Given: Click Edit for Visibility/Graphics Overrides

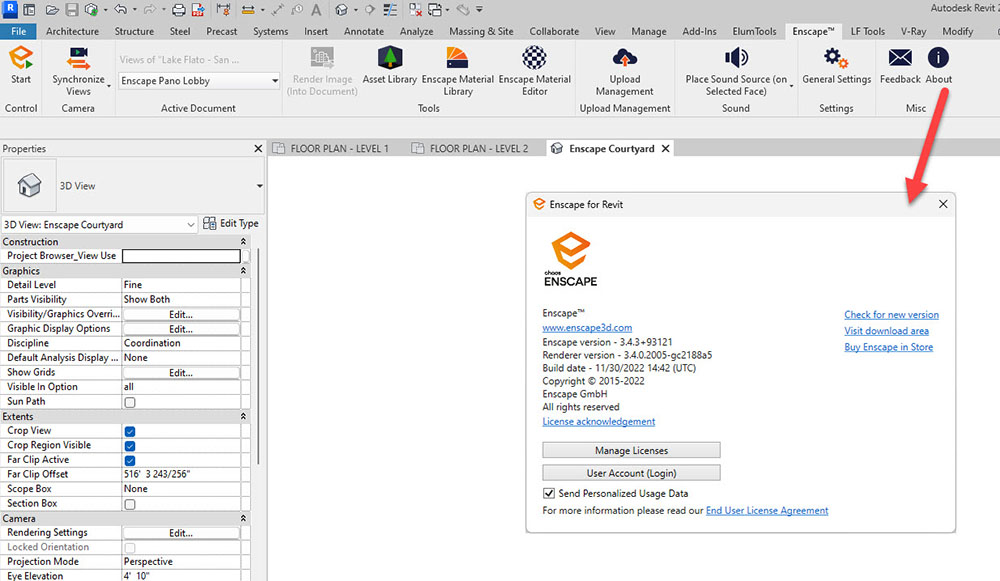Looking at the screenshot, I should pyautogui.click(x=181, y=314).
